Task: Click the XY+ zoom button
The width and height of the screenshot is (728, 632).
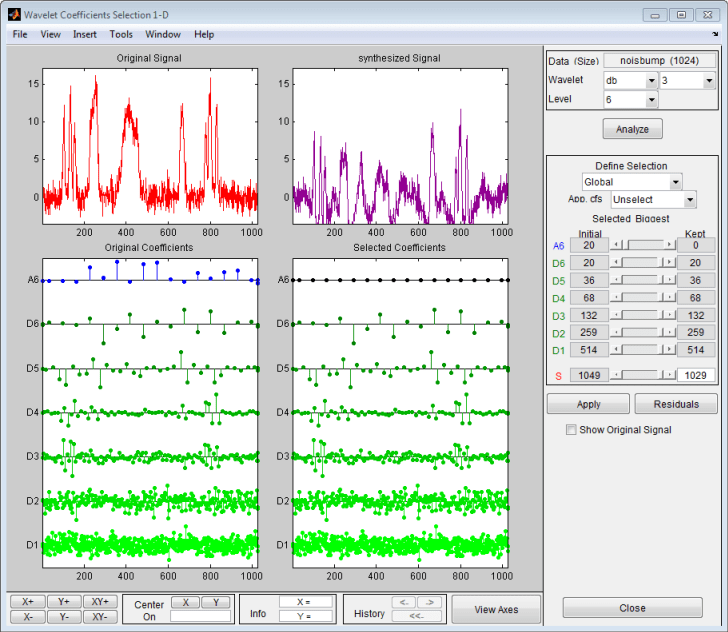Action: [98, 602]
